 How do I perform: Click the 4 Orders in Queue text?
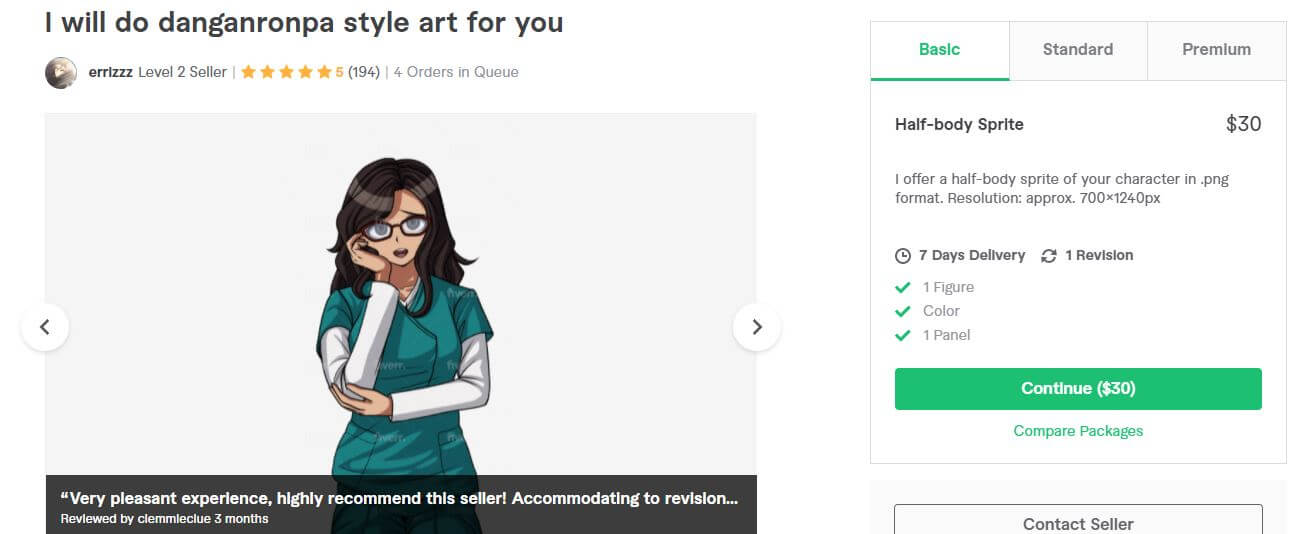(x=456, y=72)
